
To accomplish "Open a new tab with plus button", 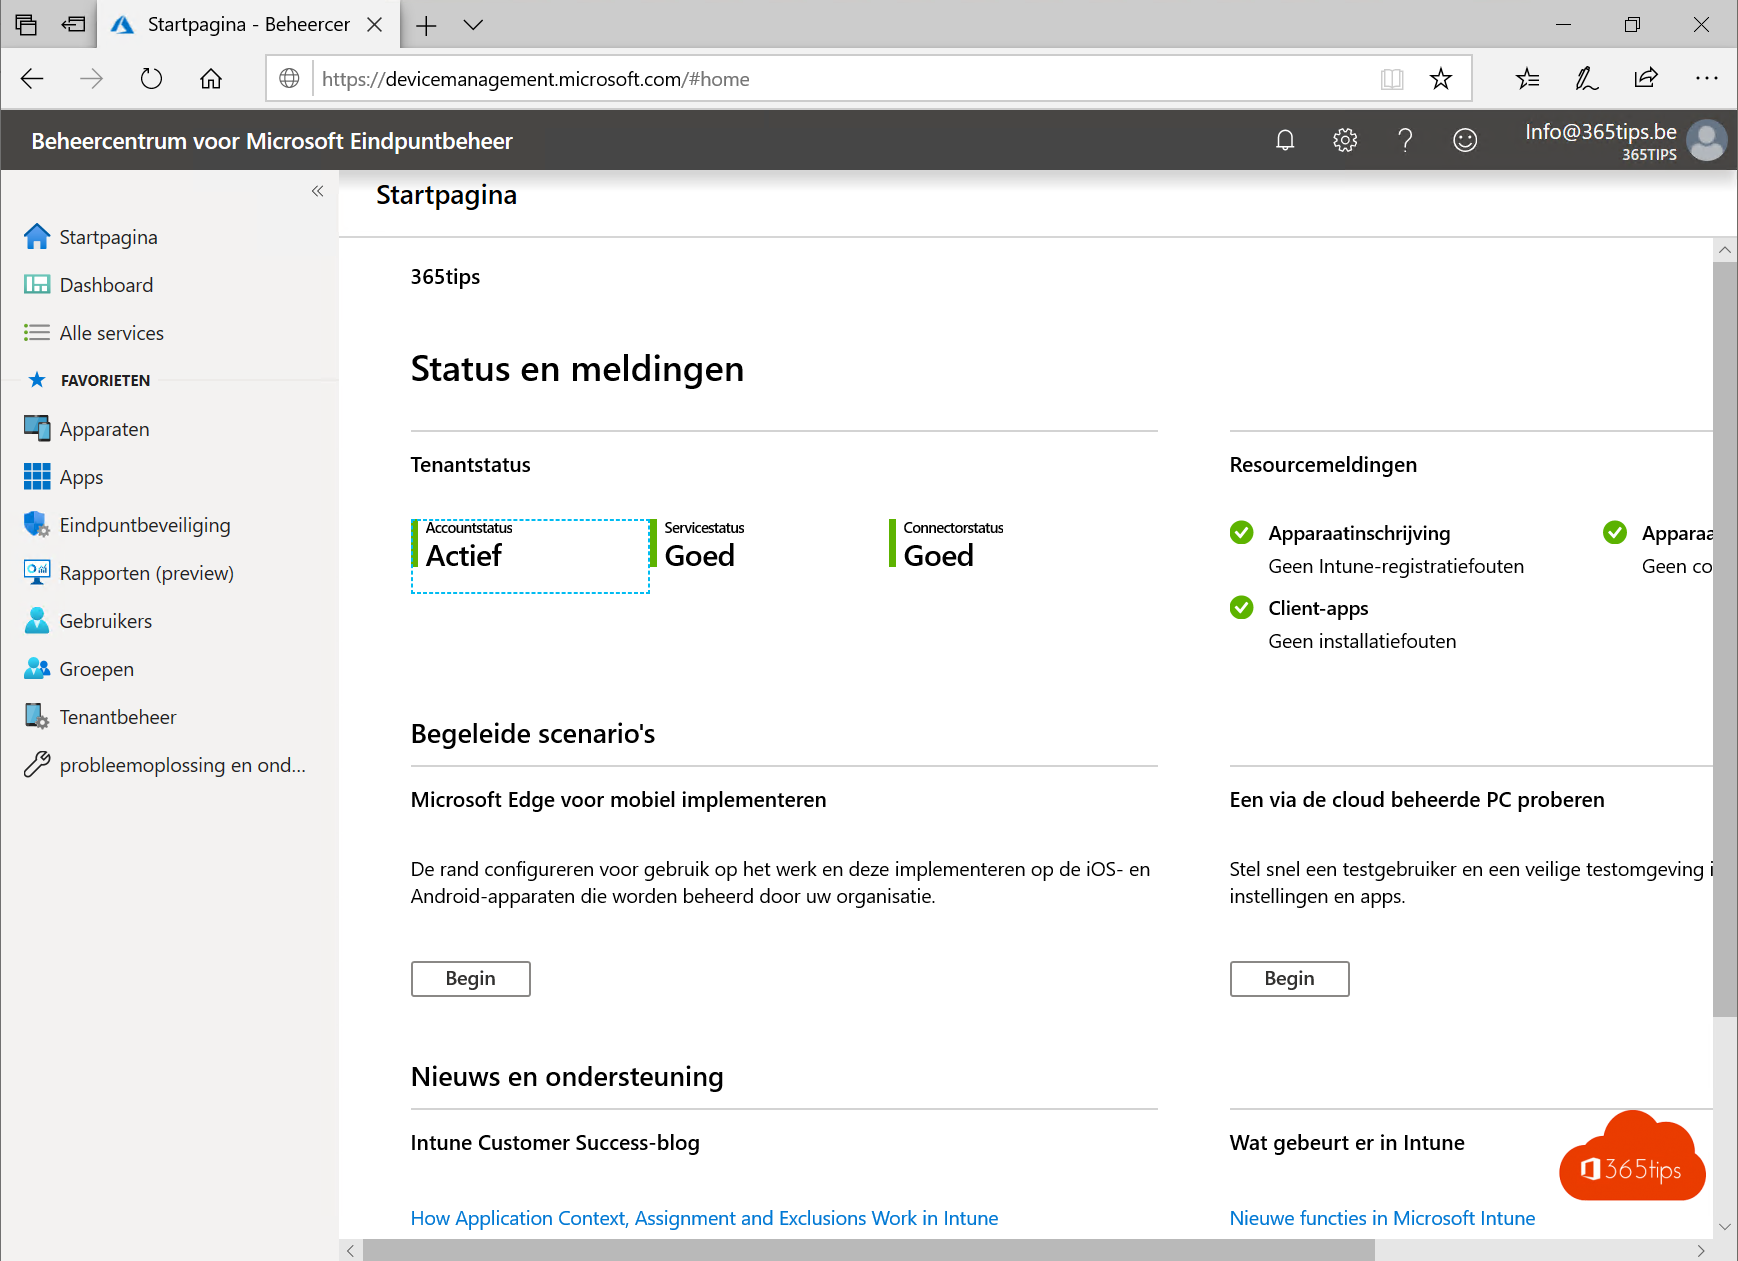I will [x=427, y=25].
